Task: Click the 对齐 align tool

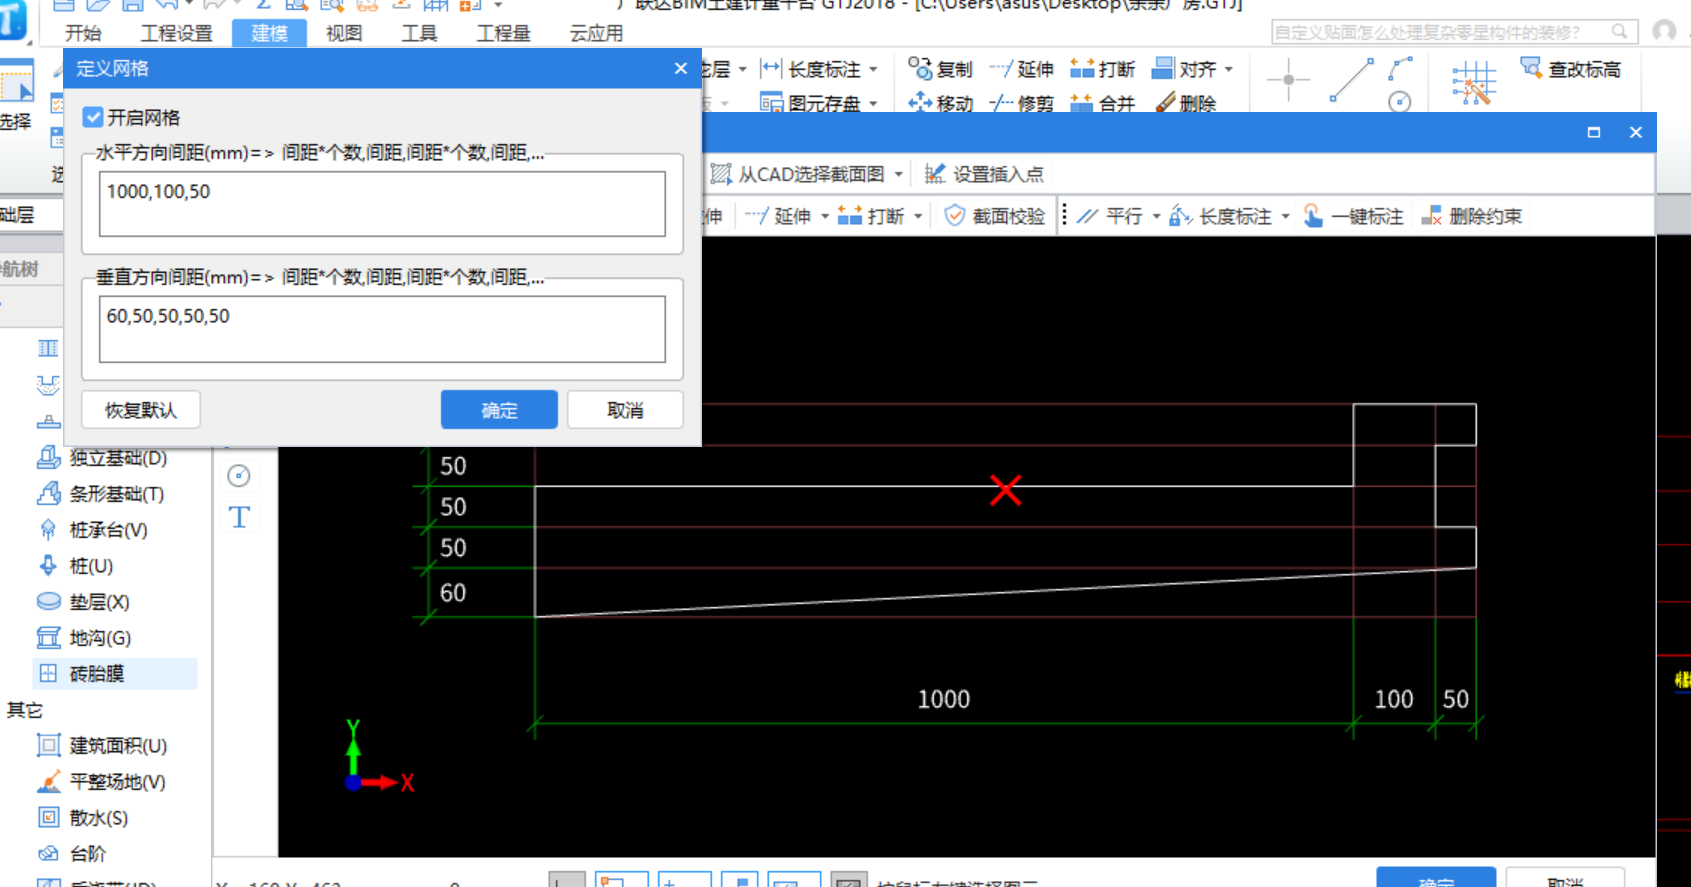Action: 1184,69
